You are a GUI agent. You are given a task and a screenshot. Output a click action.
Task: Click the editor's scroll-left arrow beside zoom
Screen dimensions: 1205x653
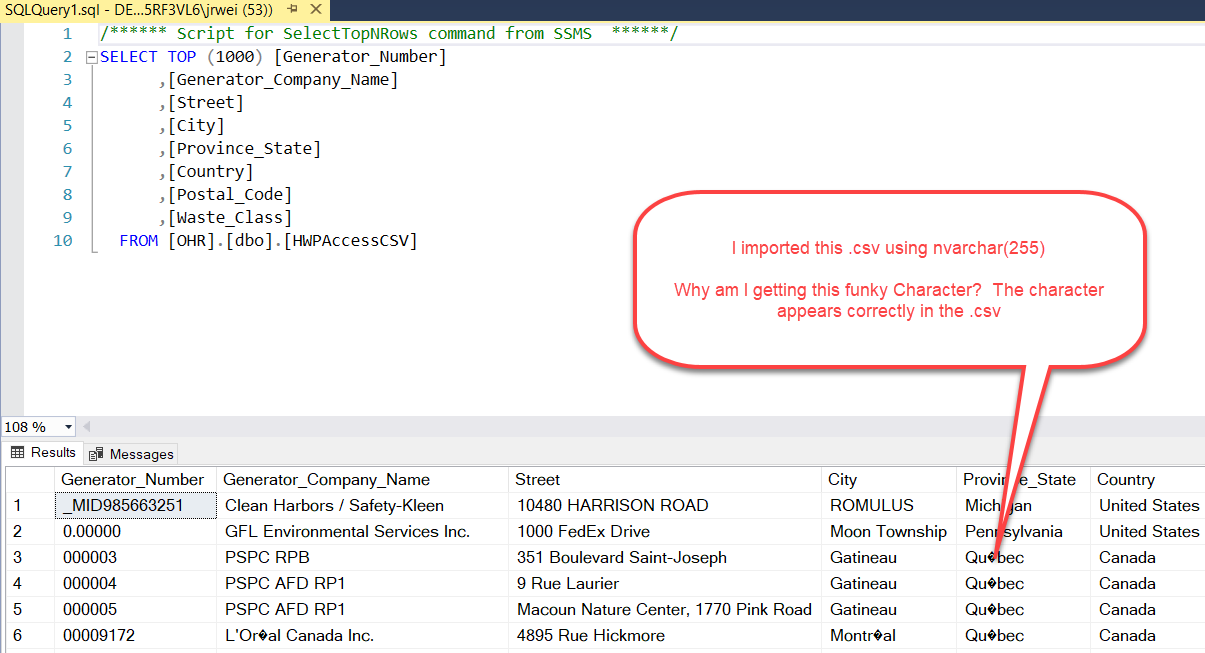(86, 427)
